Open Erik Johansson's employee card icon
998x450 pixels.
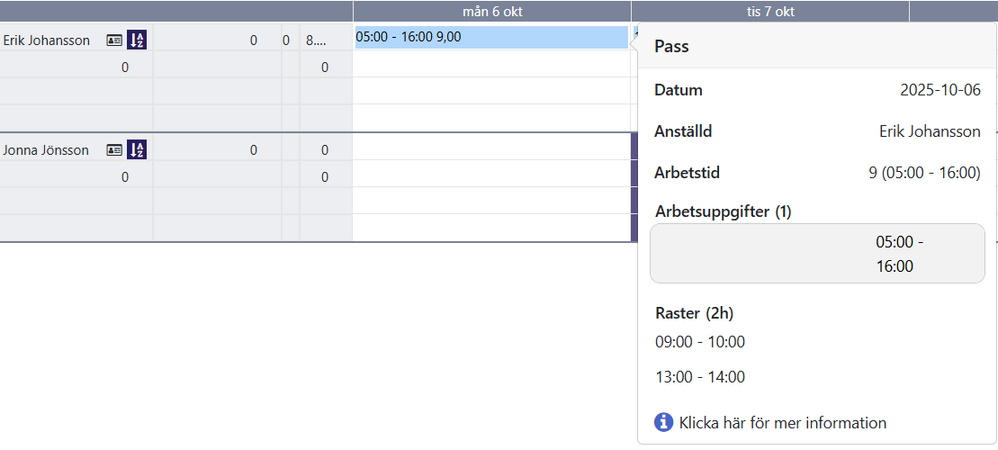(x=114, y=41)
